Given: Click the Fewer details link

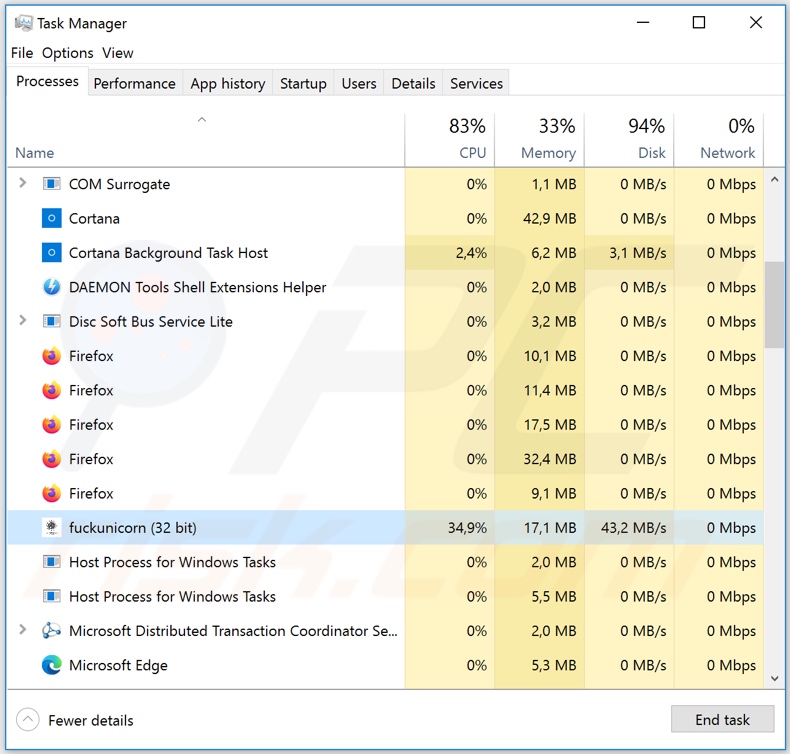Looking at the screenshot, I should pos(91,720).
